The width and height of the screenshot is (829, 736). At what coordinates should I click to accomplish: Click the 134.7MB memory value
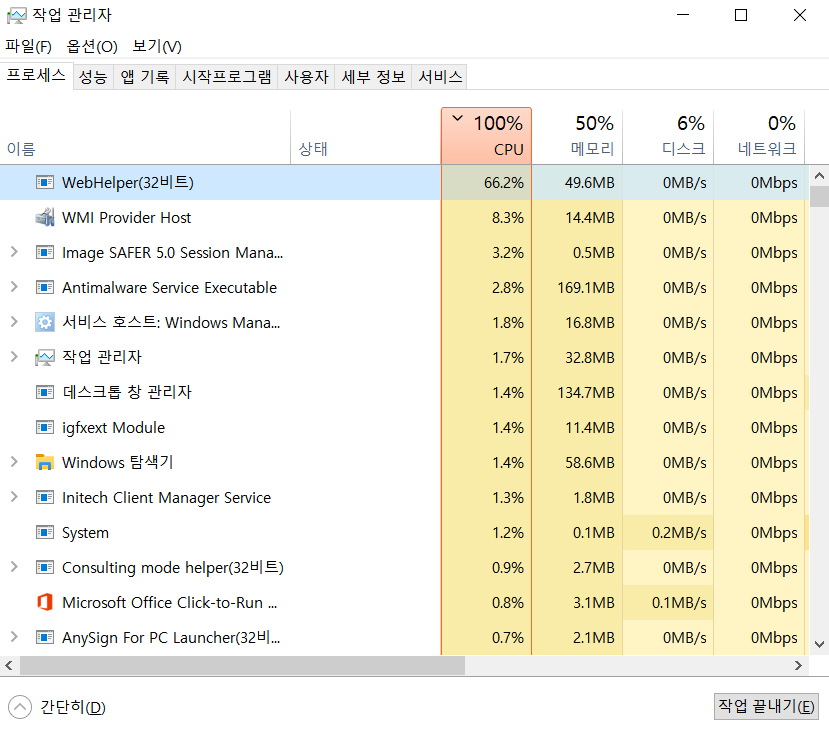pyautogui.click(x=586, y=392)
